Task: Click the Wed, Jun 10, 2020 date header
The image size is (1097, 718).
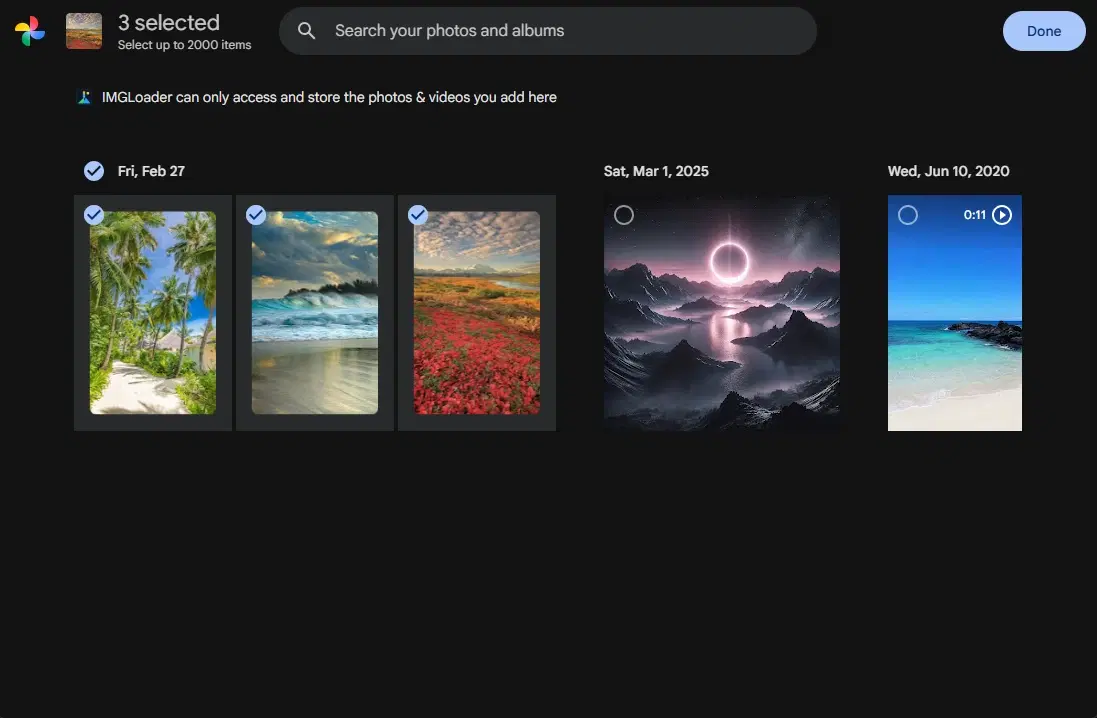Action: pyautogui.click(x=948, y=170)
